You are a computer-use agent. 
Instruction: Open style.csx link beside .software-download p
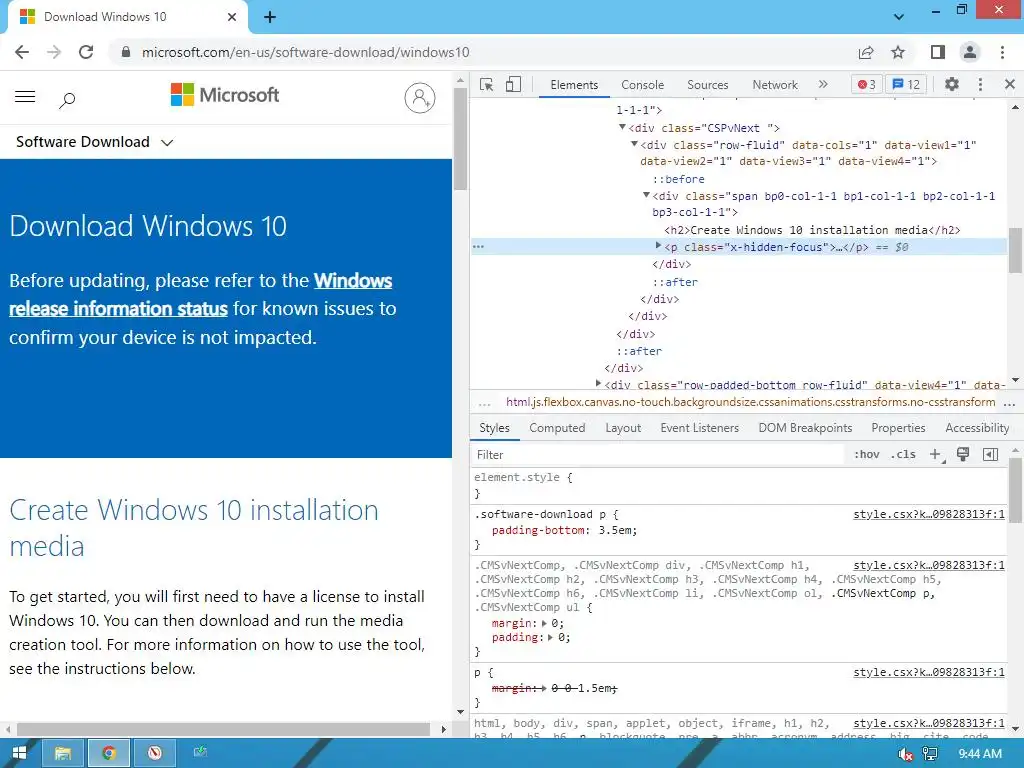pyautogui.click(x=929, y=515)
